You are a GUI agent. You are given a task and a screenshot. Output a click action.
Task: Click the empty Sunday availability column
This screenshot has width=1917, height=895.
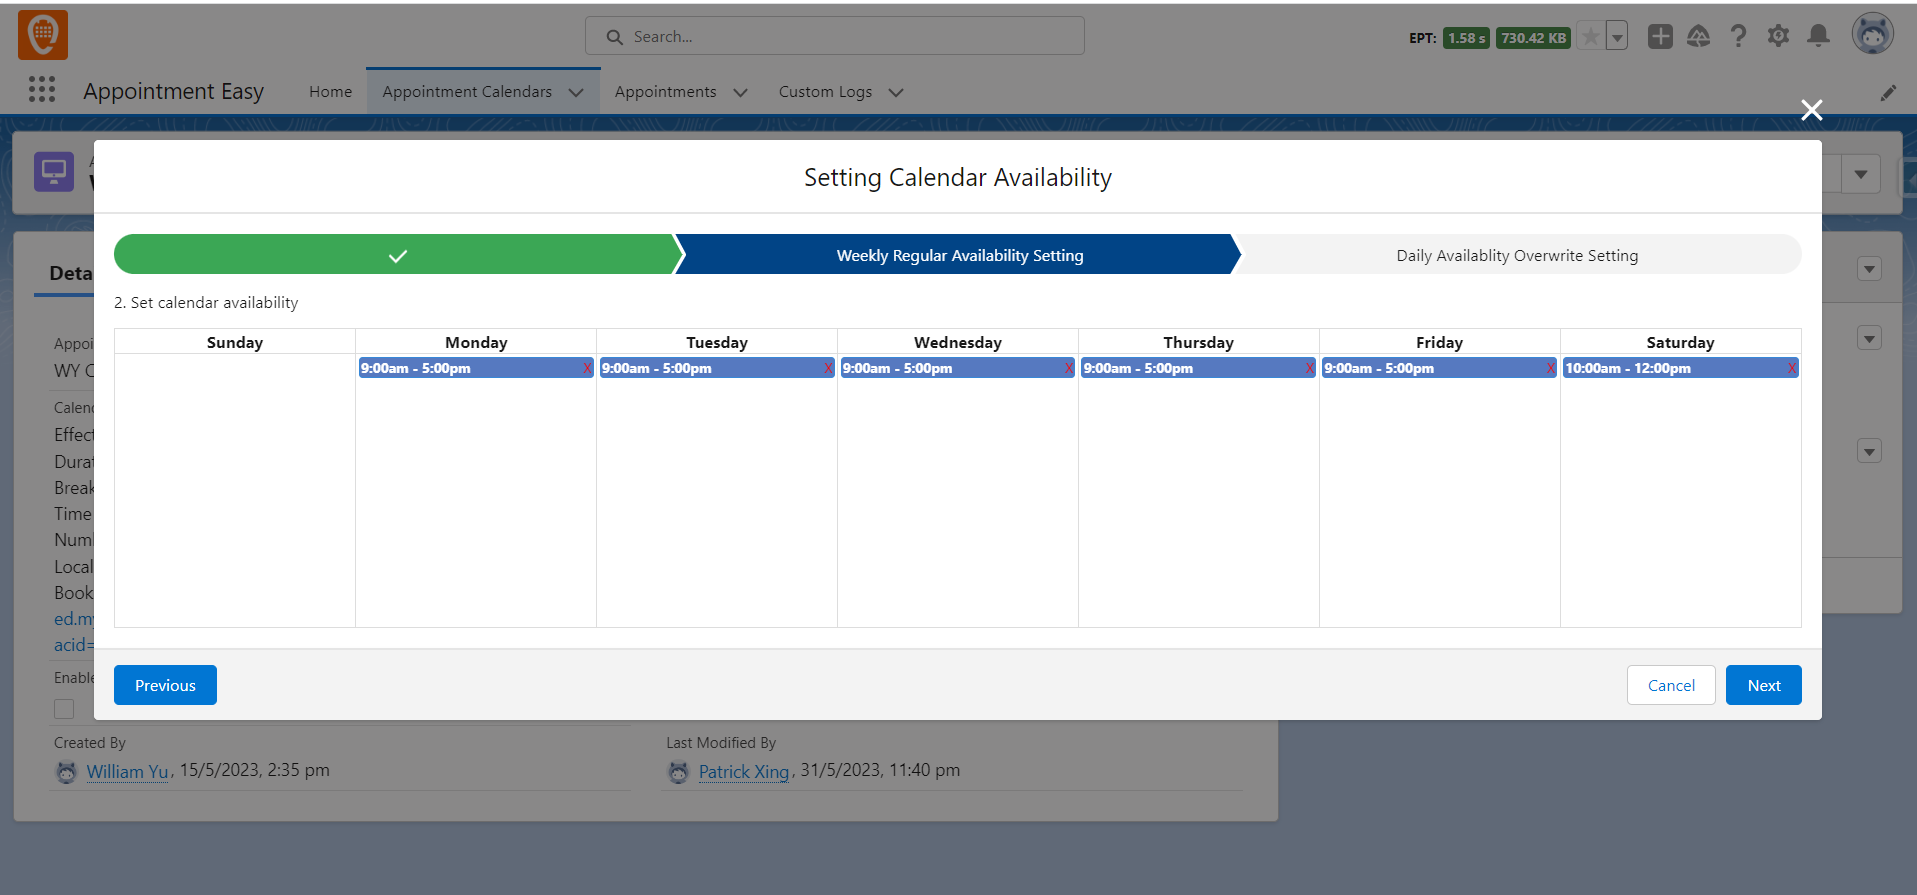click(235, 490)
